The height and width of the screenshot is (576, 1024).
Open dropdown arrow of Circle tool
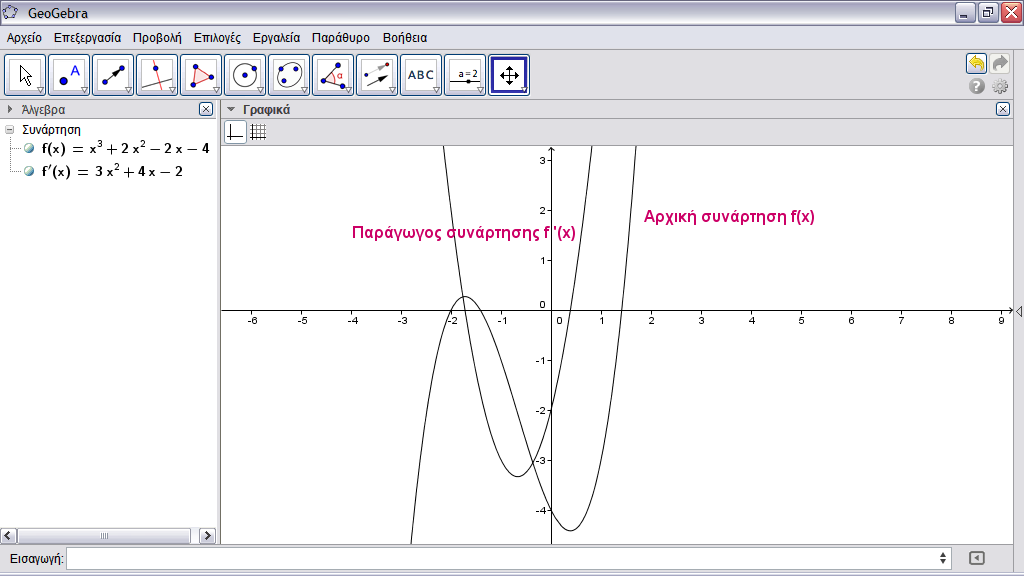point(261,90)
